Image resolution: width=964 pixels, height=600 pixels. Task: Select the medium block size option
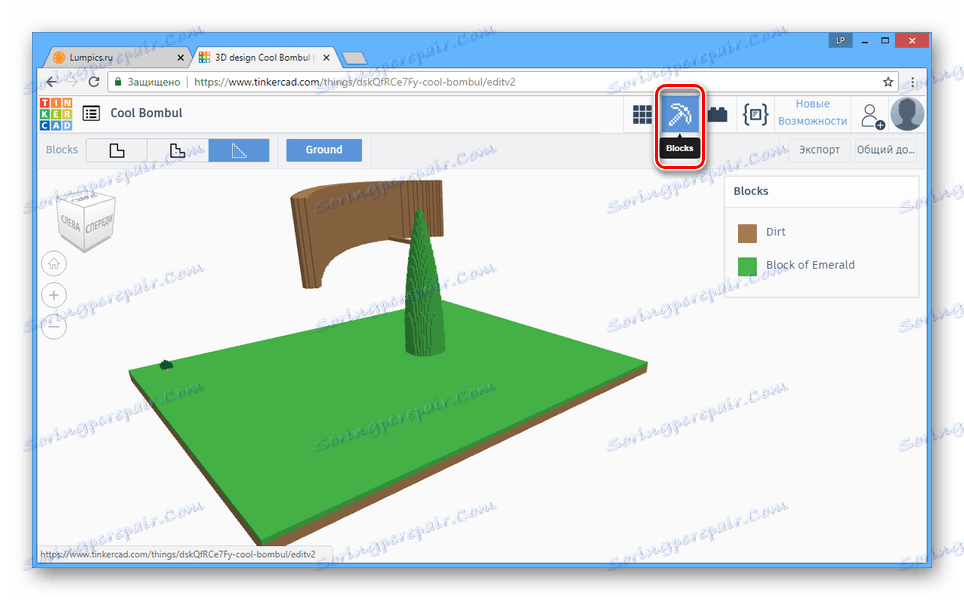178,150
